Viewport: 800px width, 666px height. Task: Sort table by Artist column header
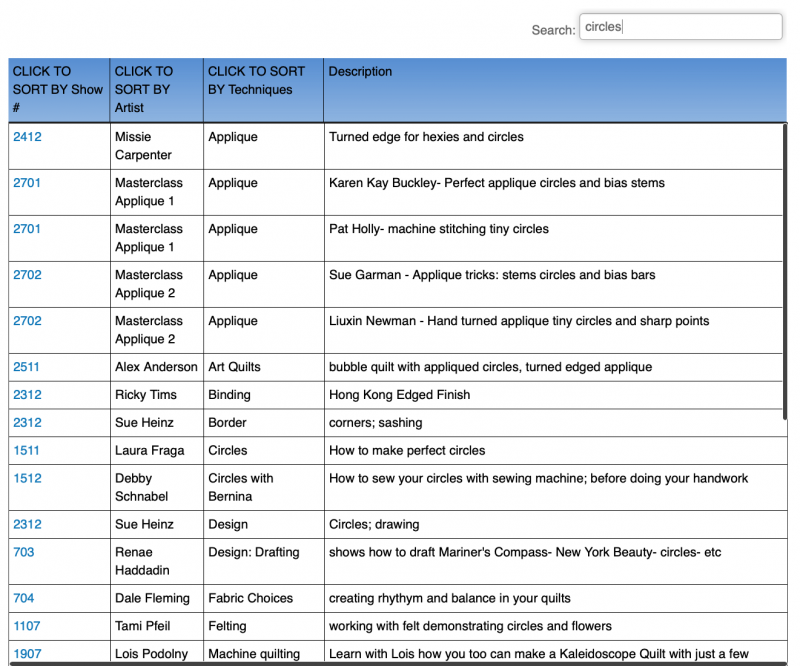click(144, 89)
